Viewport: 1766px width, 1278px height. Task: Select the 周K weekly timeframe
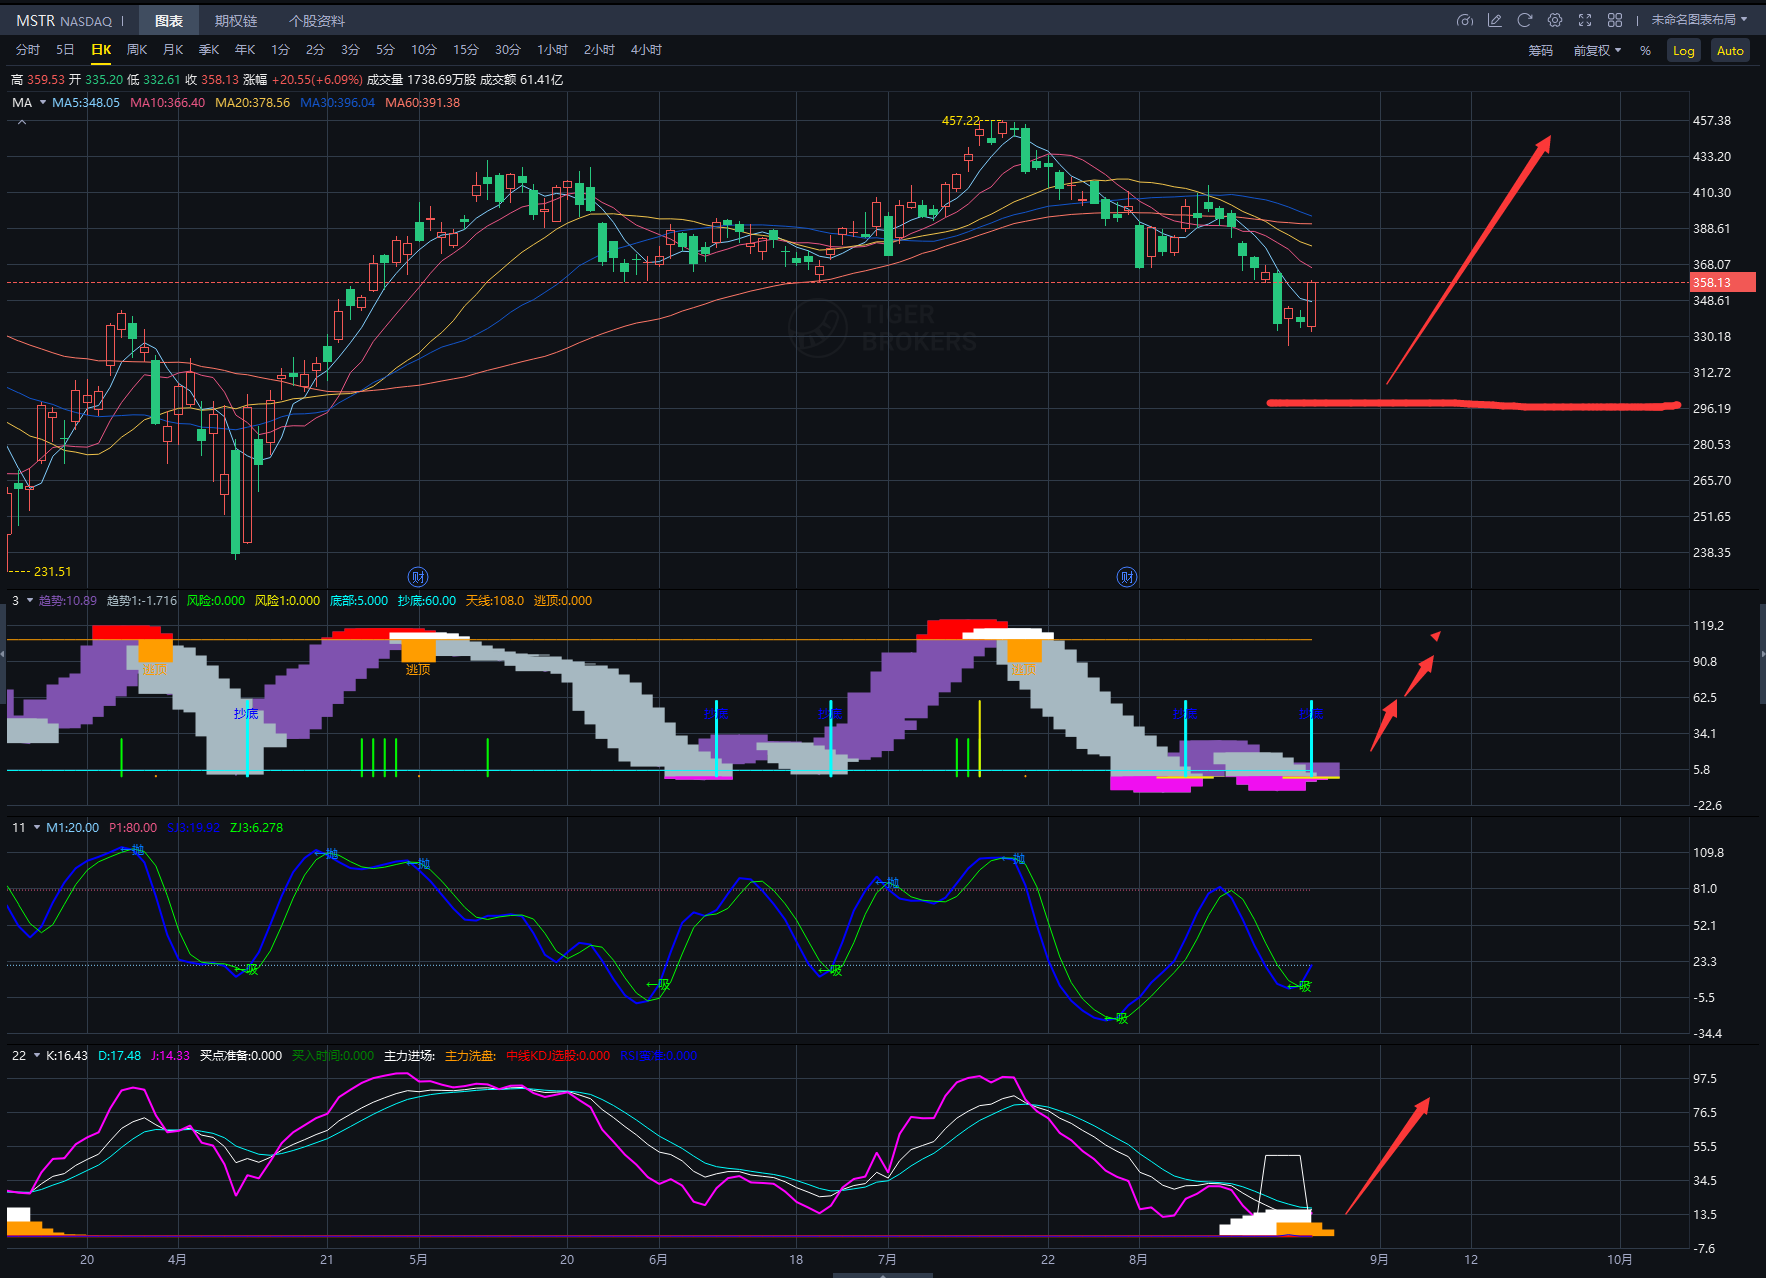(x=137, y=50)
